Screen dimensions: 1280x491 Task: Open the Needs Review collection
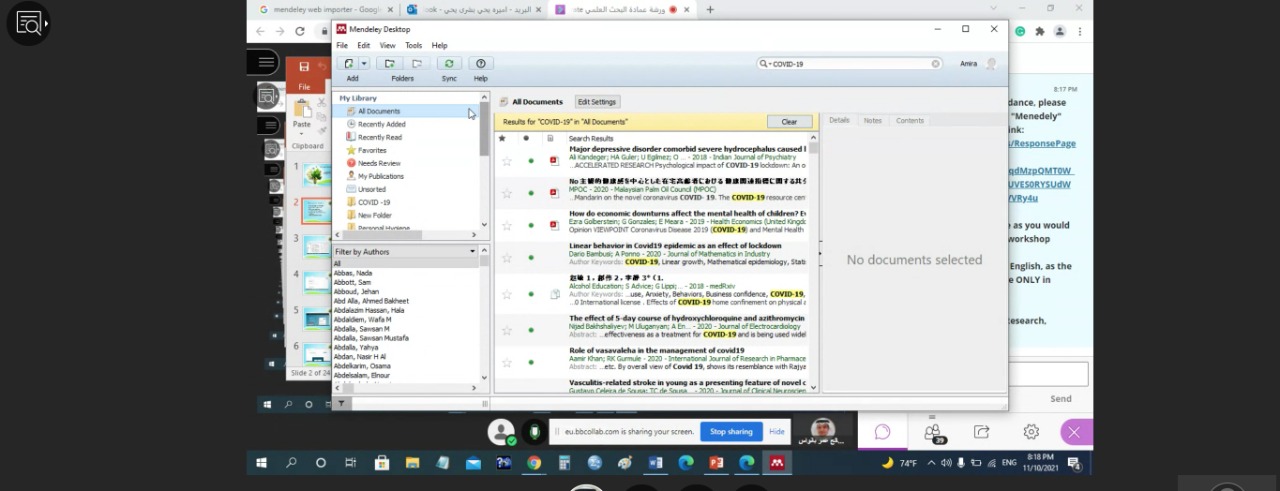click(x=378, y=163)
